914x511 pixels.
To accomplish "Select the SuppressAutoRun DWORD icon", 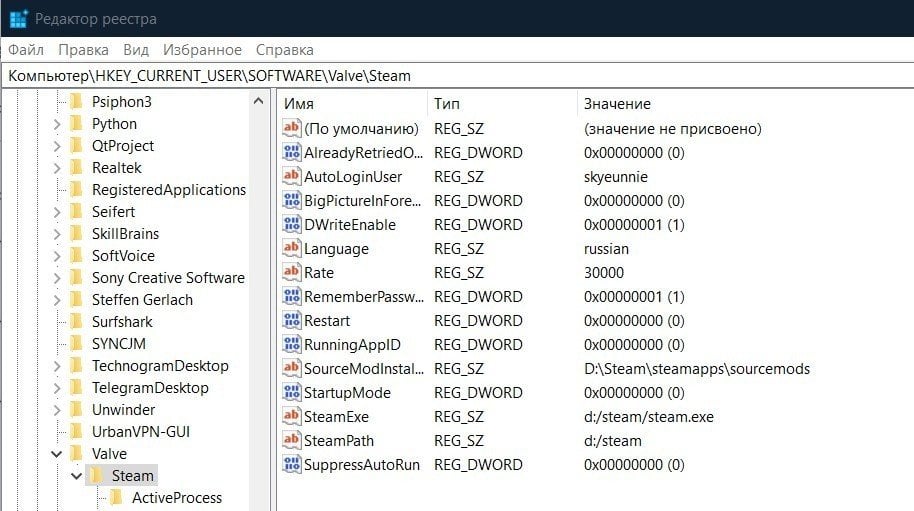I will point(291,464).
